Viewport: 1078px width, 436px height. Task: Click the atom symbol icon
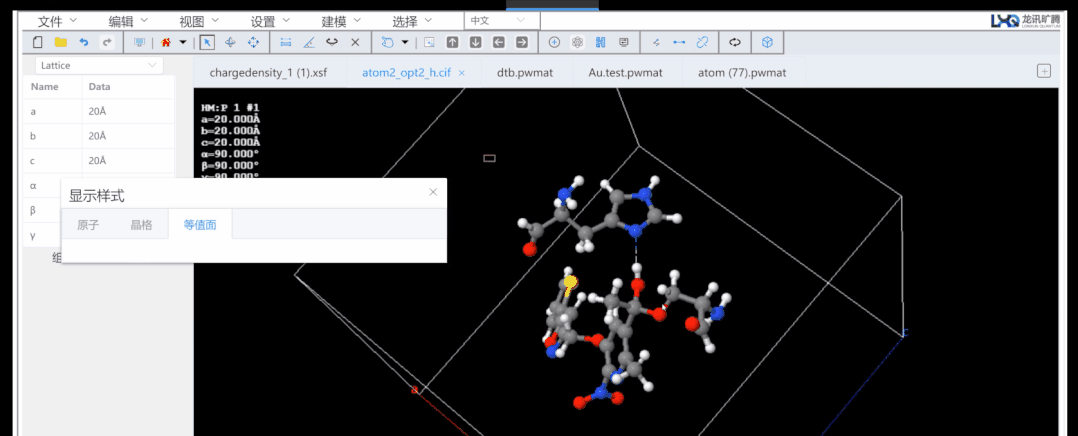[578, 43]
